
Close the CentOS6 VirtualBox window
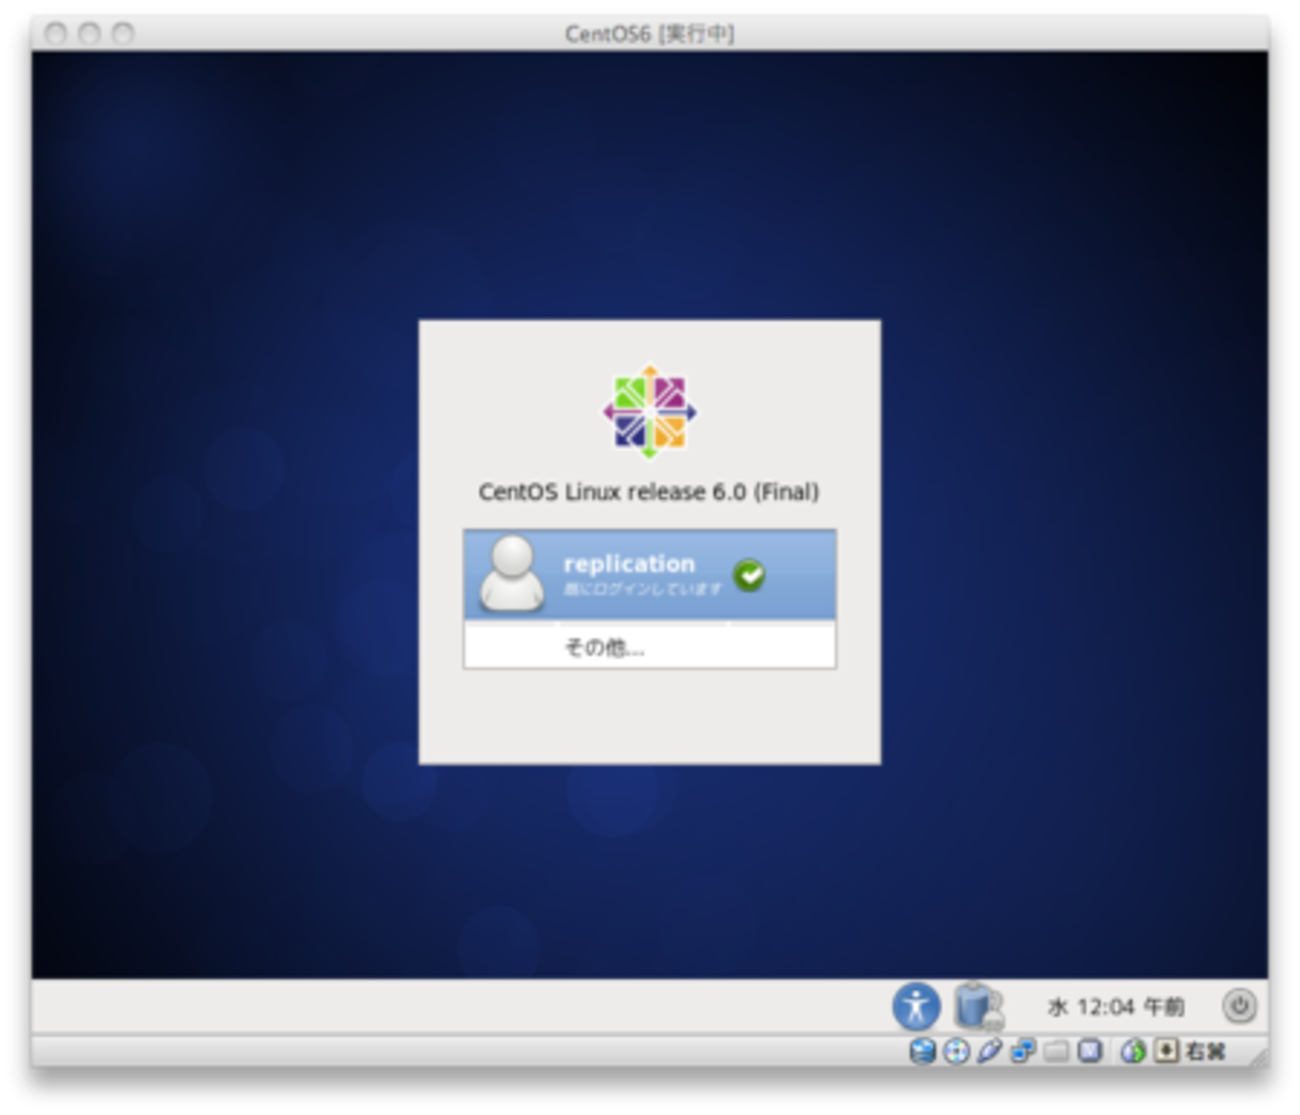[56, 34]
